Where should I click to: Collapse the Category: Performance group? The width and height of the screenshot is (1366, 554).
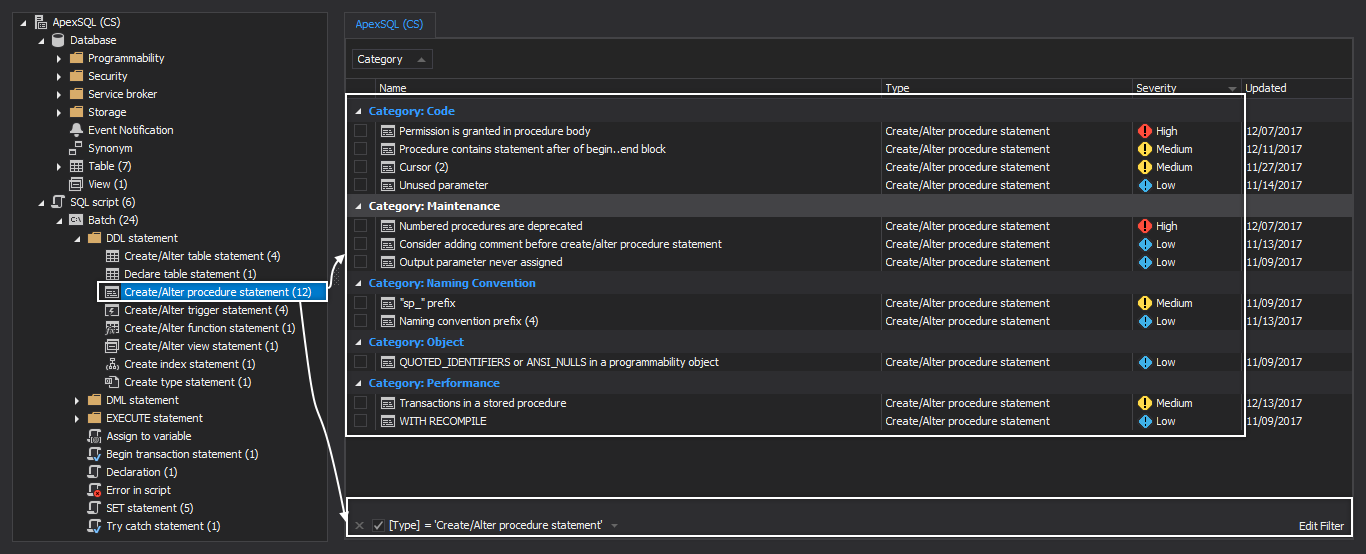coord(358,383)
